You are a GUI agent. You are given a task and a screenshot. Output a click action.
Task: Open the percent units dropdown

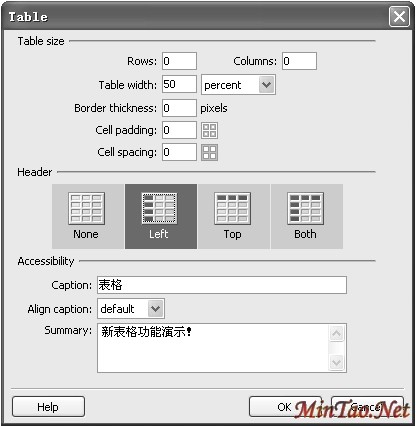click(238, 85)
